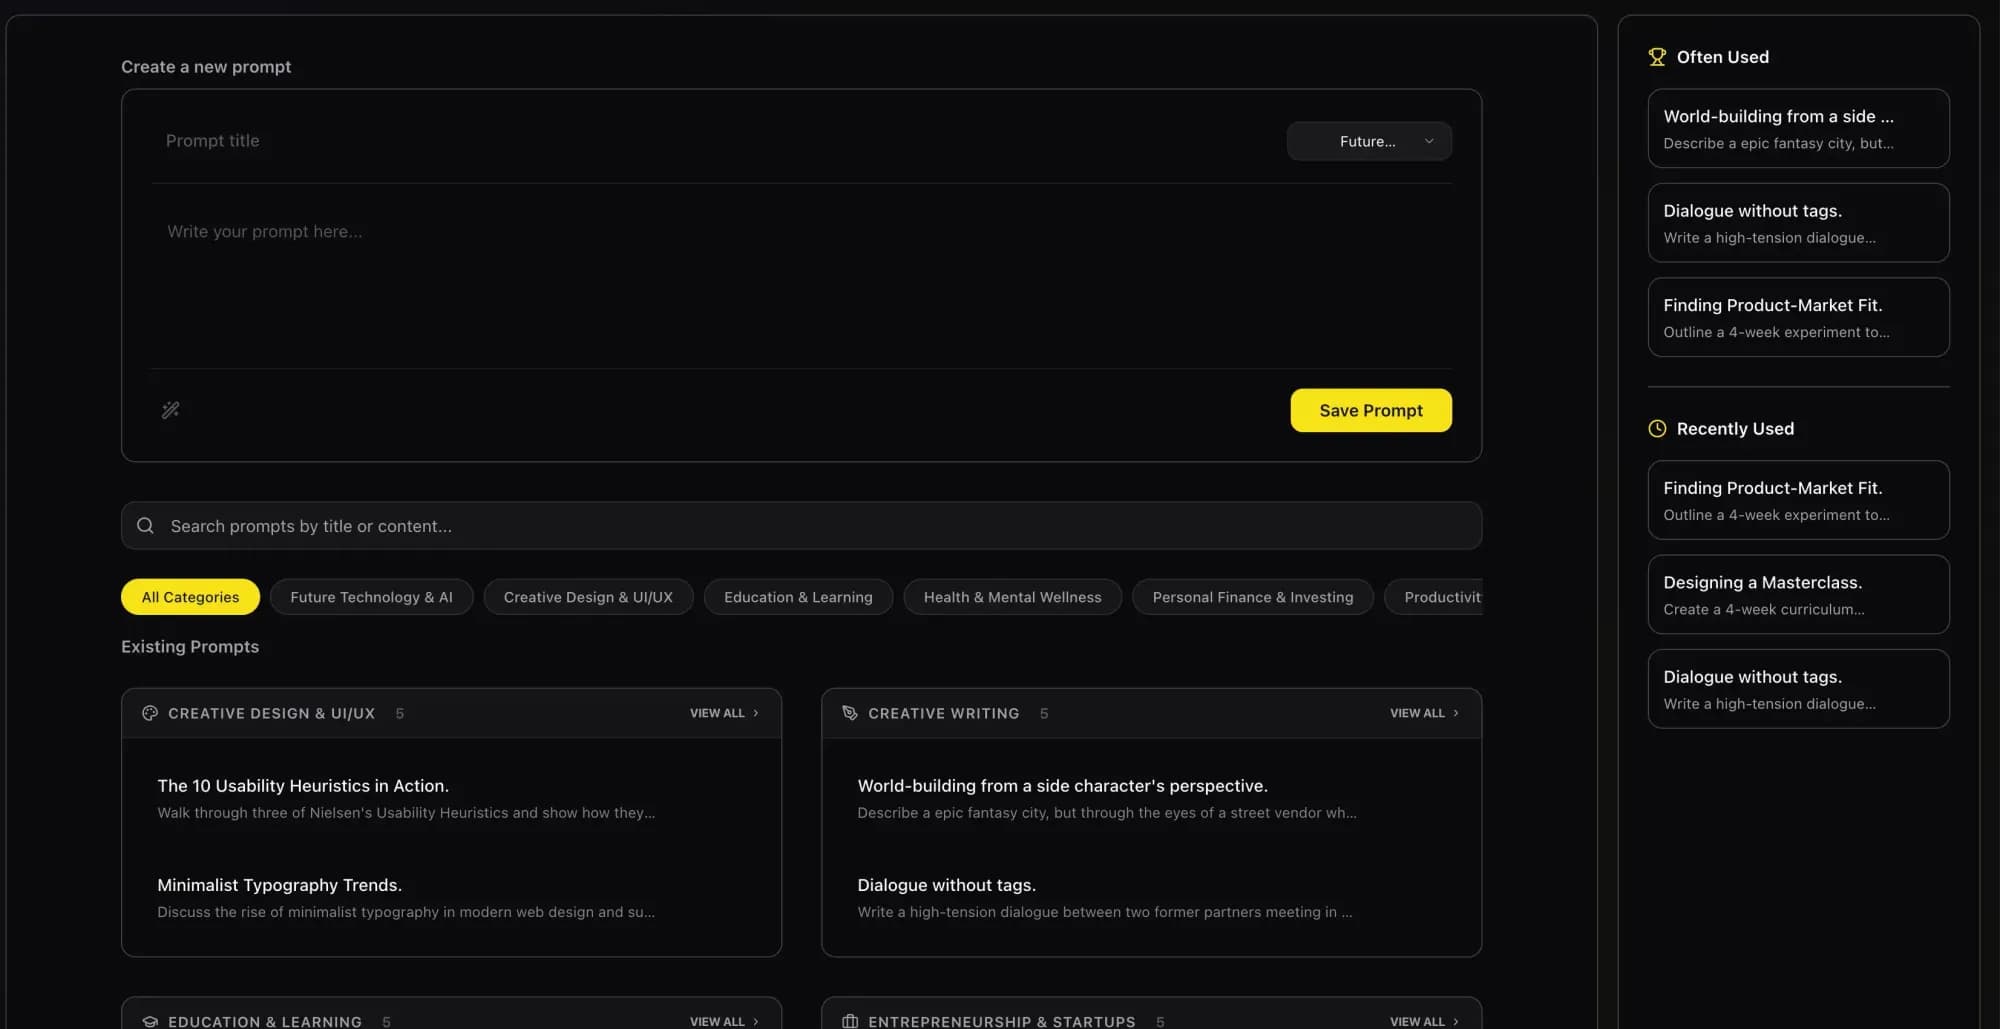Screen dimensions: 2000x1029
Task: Click the clock icon next to Recently Used
Action: tap(1657, 428)
